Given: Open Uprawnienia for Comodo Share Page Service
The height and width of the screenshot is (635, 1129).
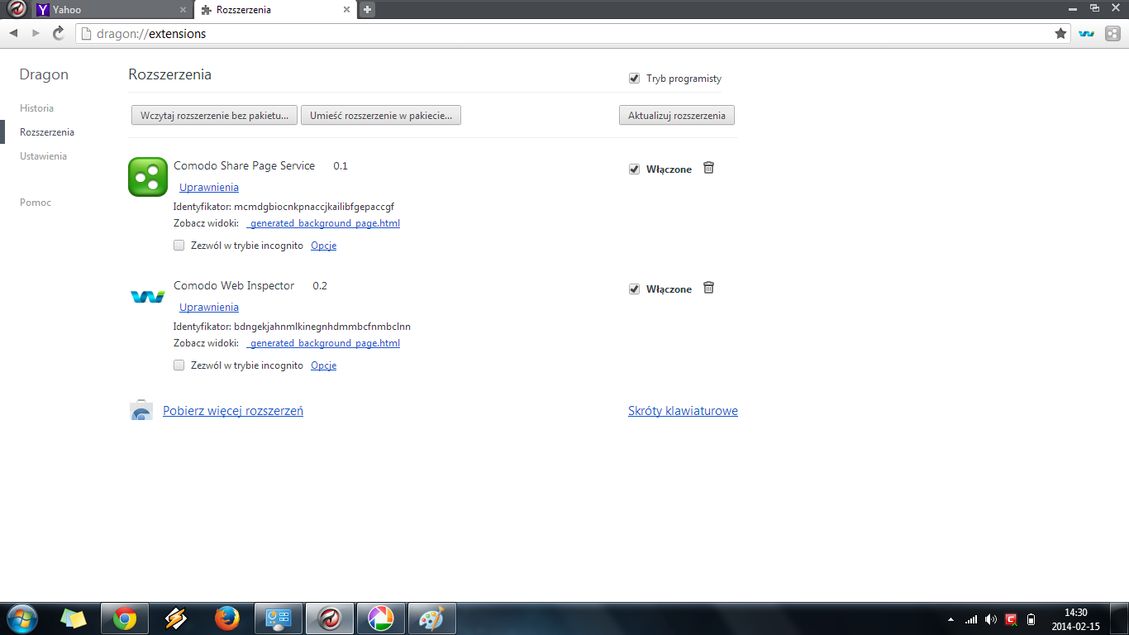Looking at the screenshot, I should [209, 187].
